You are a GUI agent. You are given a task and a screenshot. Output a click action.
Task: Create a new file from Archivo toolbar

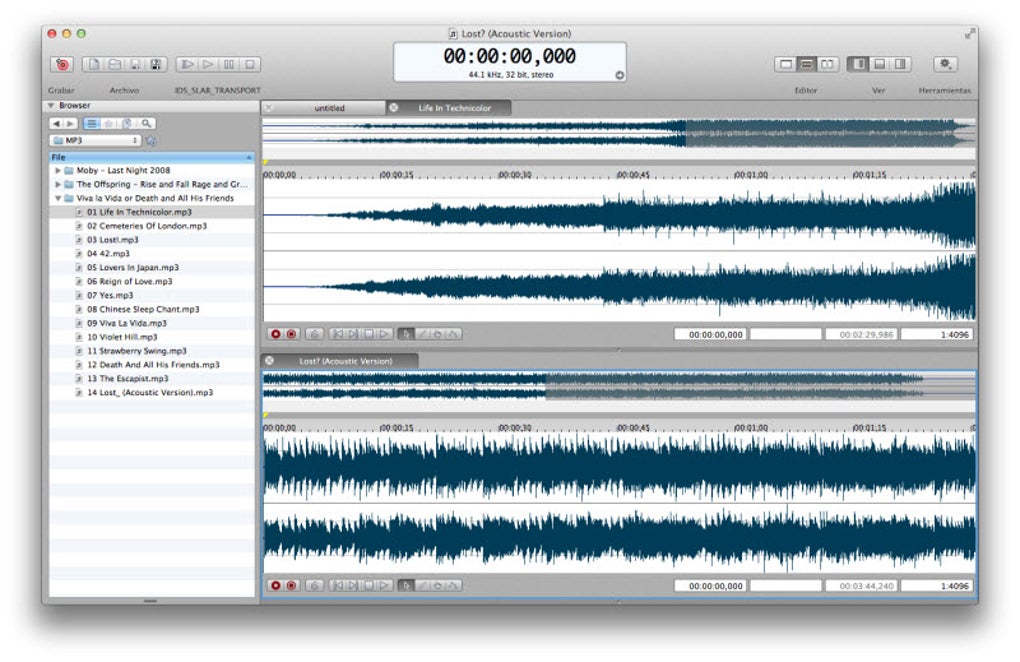tap(92, 64)
